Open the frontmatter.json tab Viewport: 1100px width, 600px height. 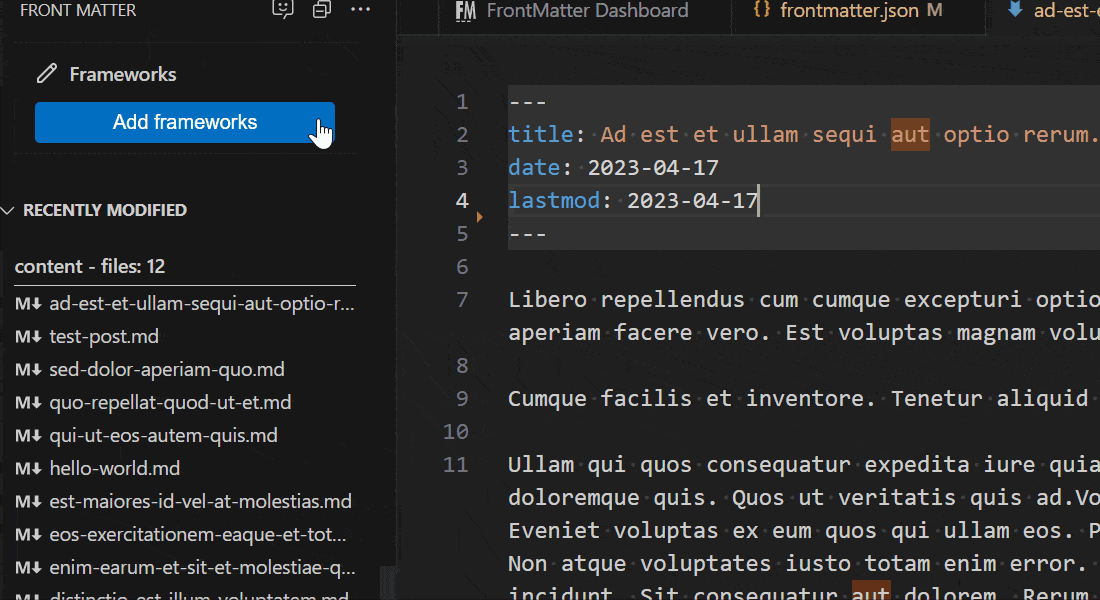tap(849, 11)
